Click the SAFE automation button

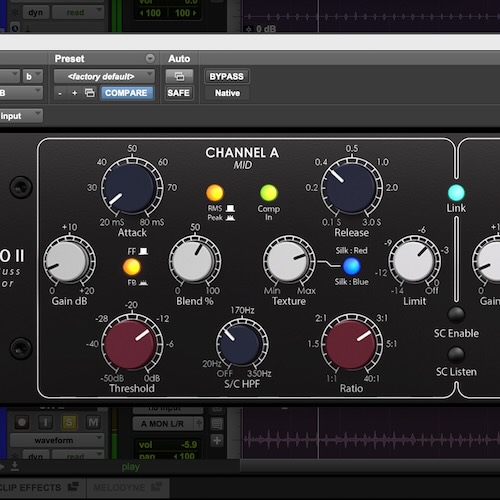(179, 93)
